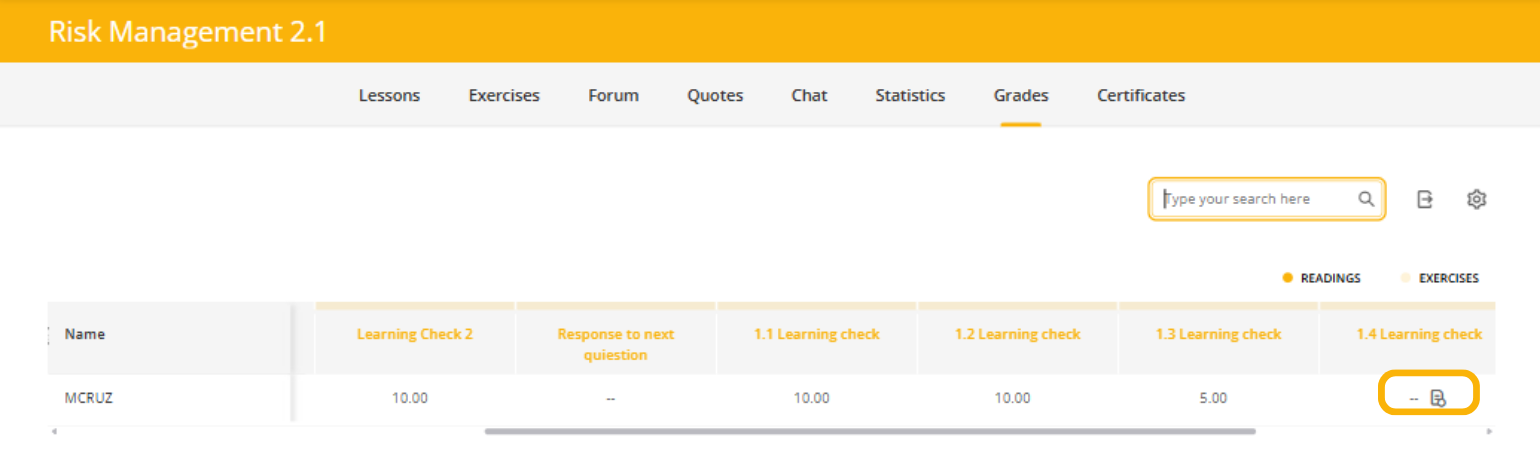Click the grade review icon under 1.4 Learning check
Screen dimensions: 1540x449
1438,398
